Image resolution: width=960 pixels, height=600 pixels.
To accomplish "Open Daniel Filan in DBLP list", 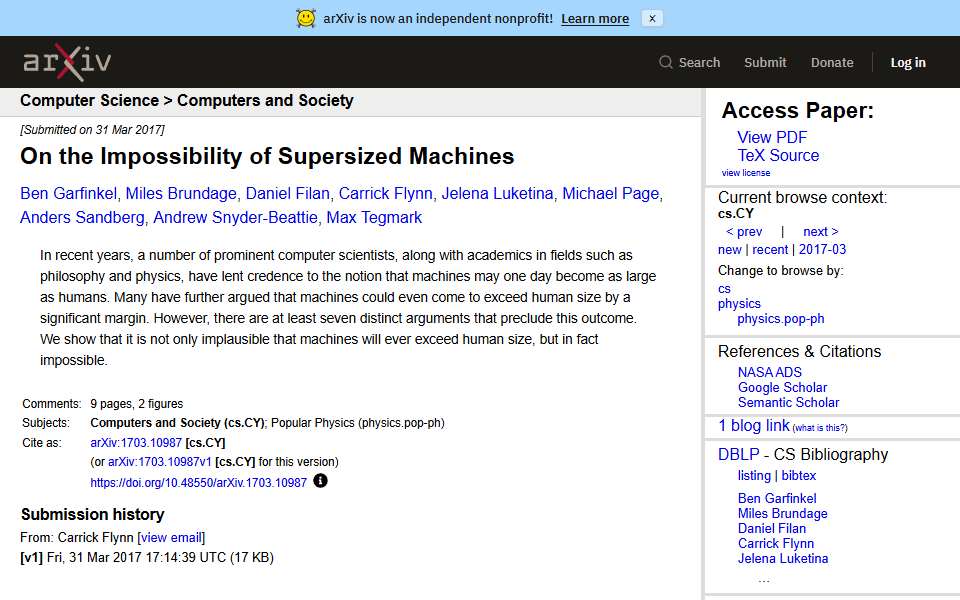I will tap(771, 528).
